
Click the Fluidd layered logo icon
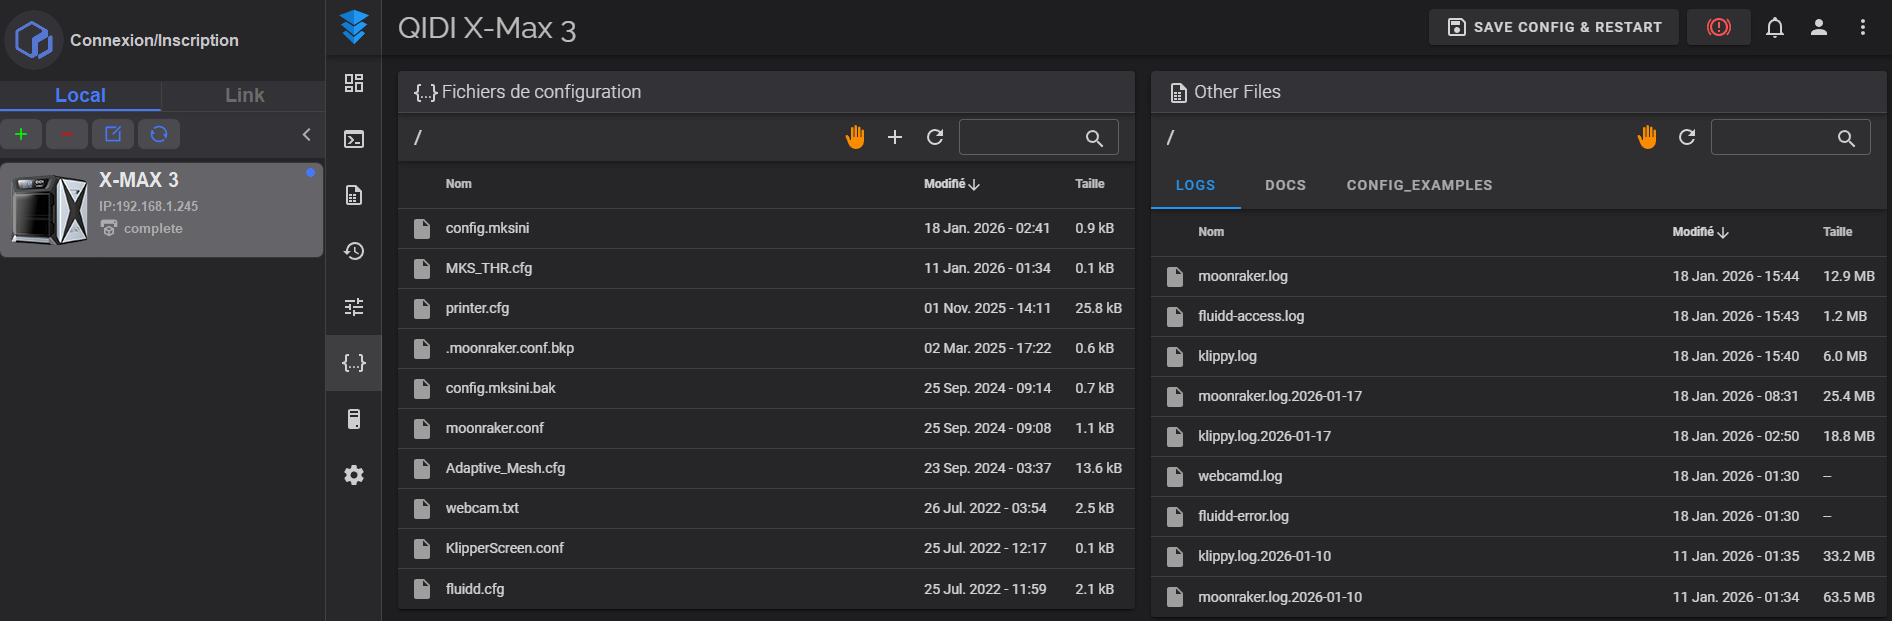tap(354, 27)
